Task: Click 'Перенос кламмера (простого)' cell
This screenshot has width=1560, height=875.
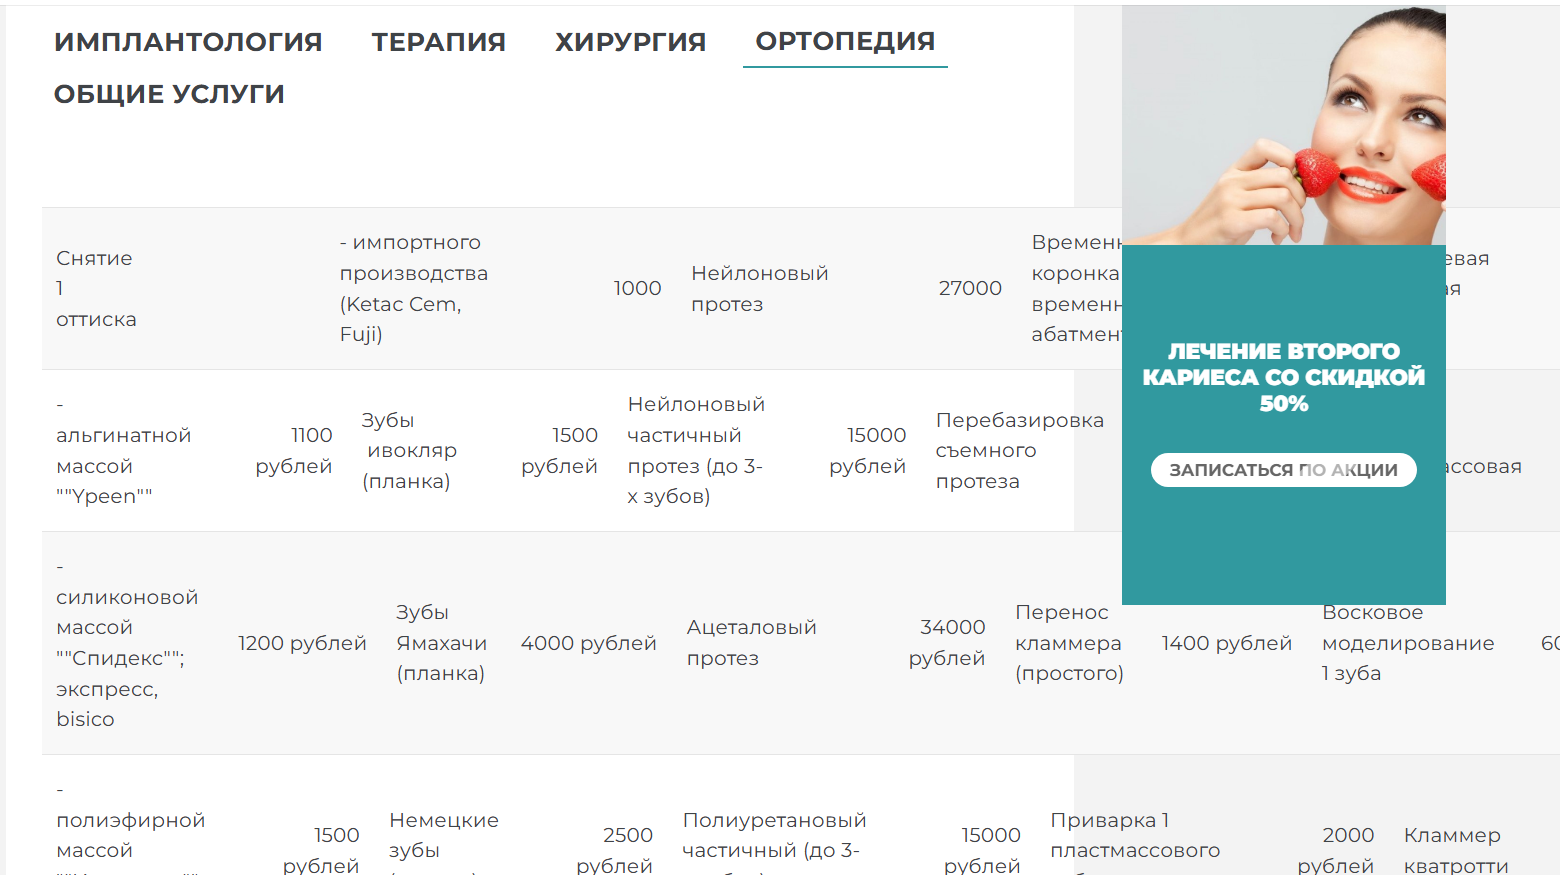Action: click(x=1069, y=643)
